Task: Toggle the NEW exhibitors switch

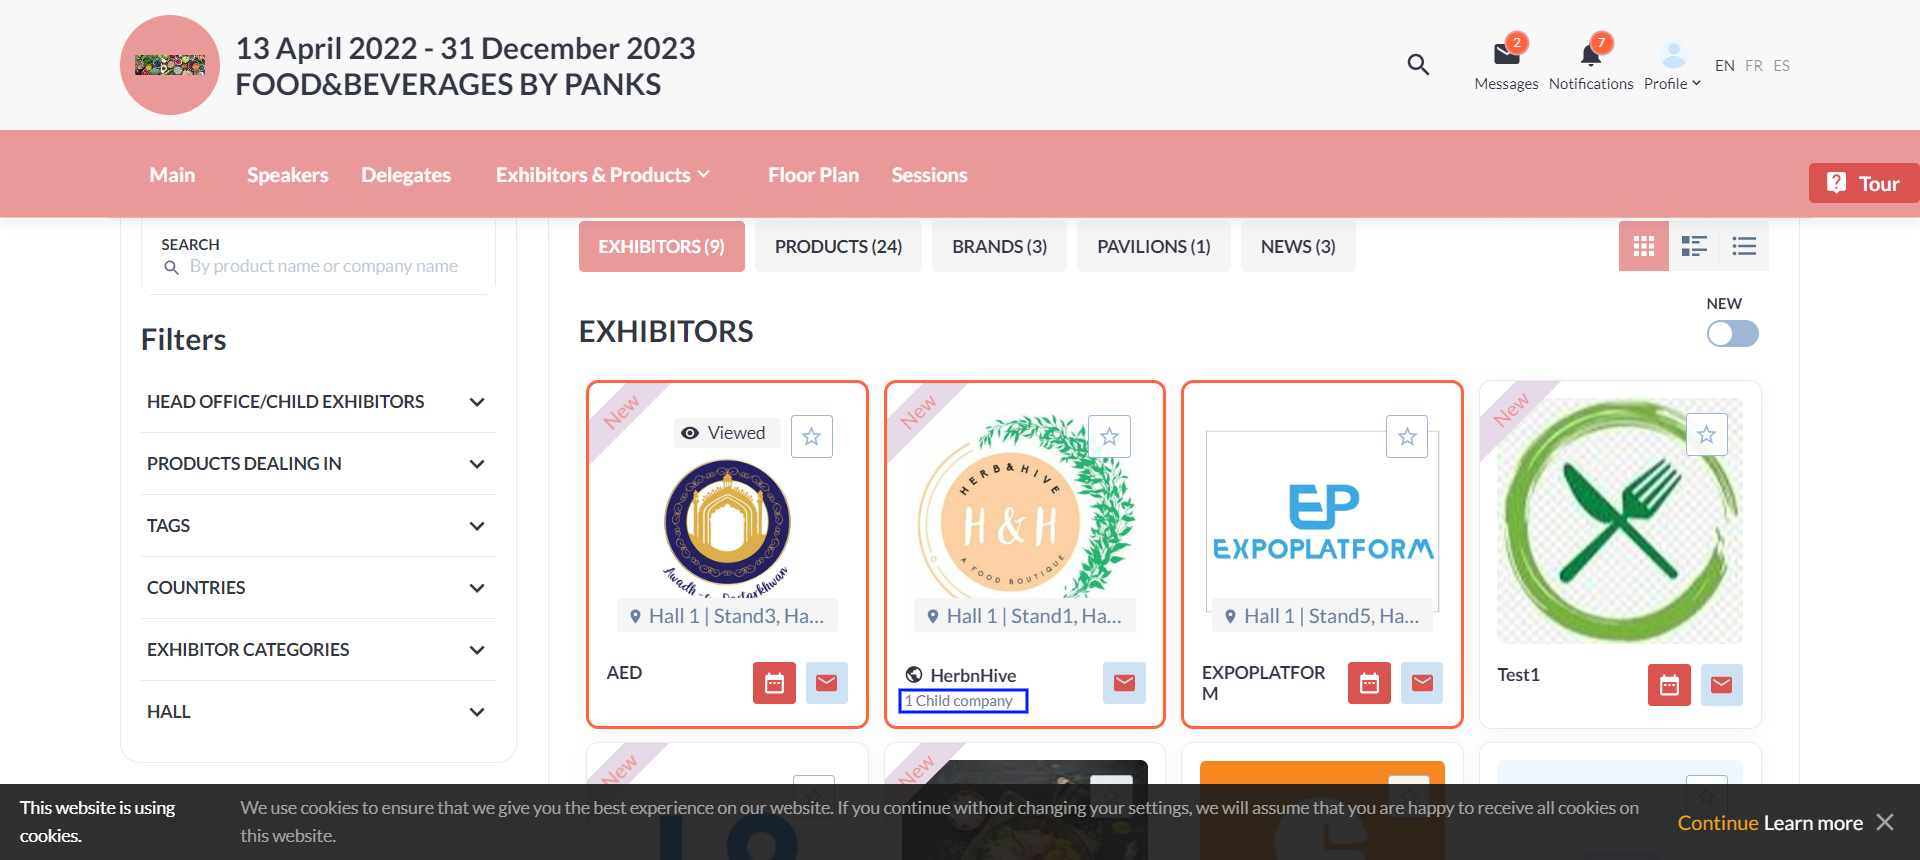Action: pos(1733,334)
